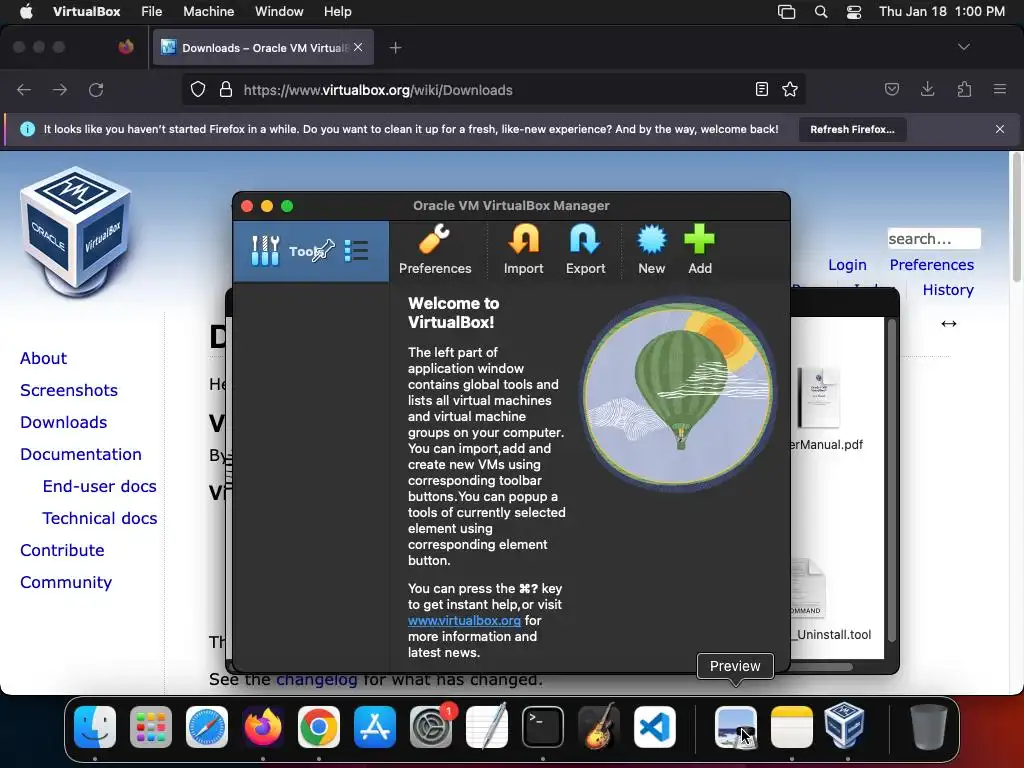The height and width of the screenshot is (768, 1024).
Task: Open Finder from the Dock
Action: click(x=95, y=727)
